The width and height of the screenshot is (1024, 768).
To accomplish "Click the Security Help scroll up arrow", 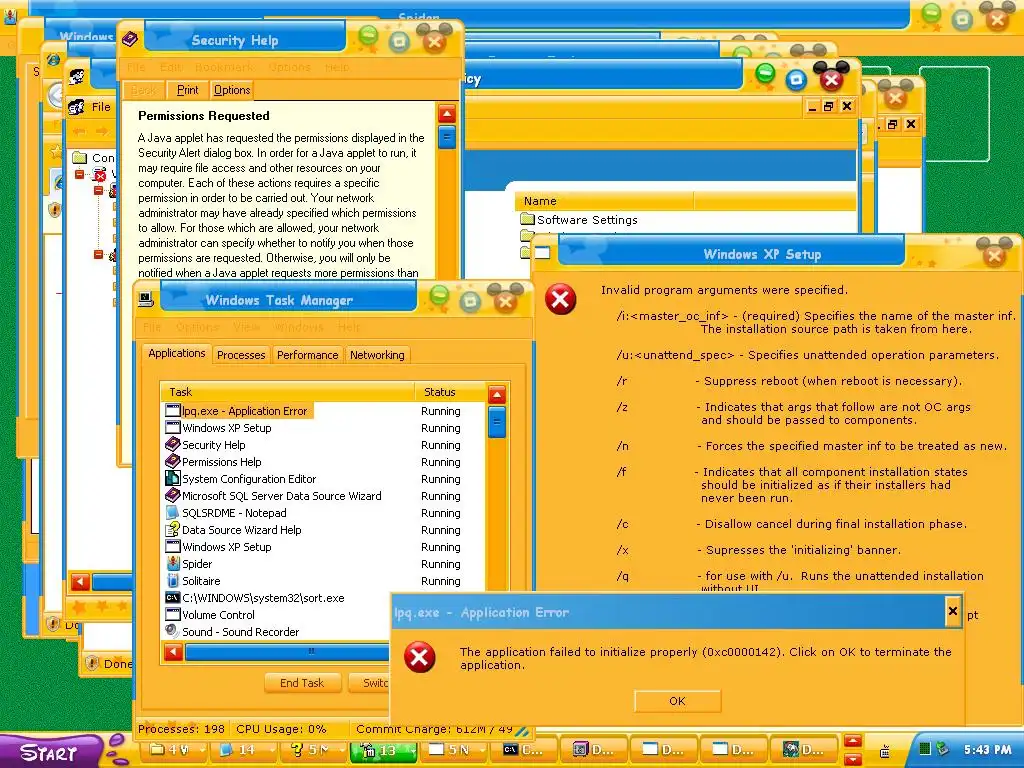I will coord(447,114).
